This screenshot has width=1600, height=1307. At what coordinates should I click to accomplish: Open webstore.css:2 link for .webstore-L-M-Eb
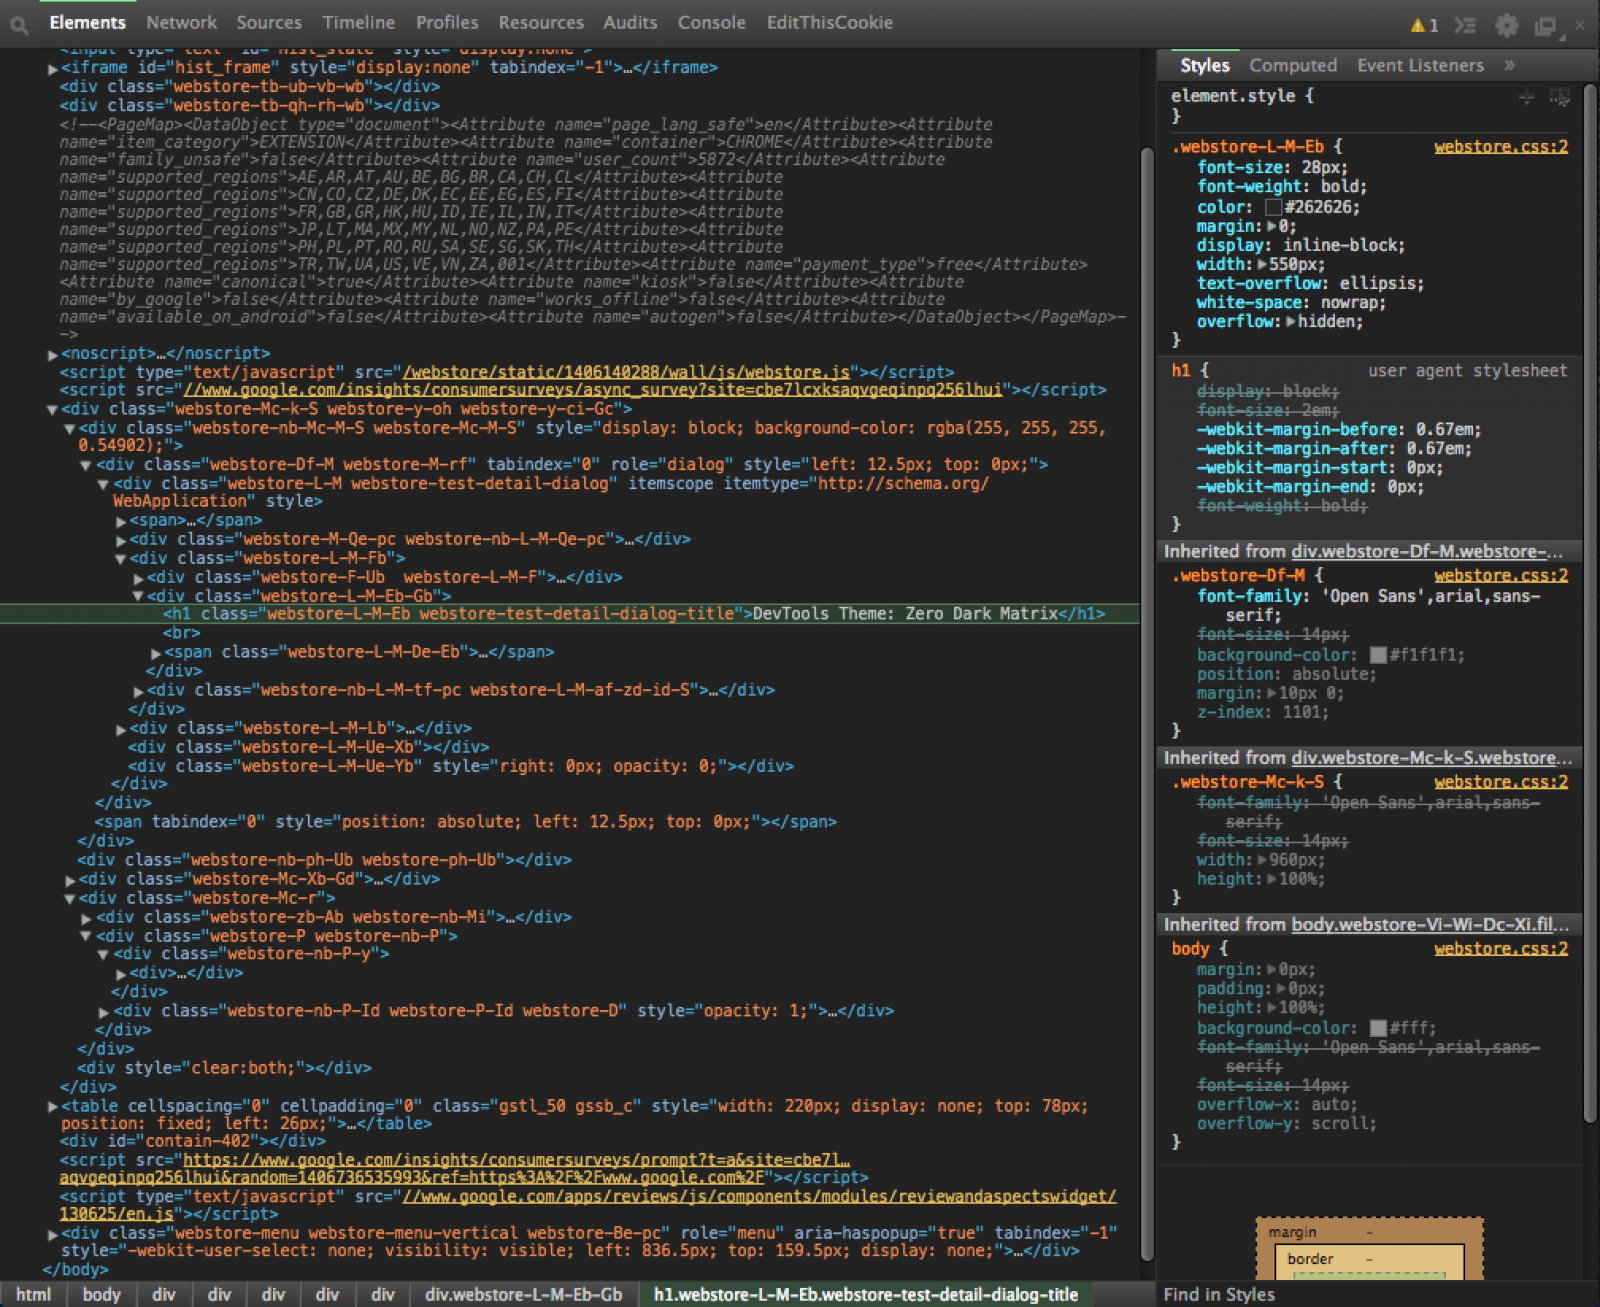click(1500, 147)
